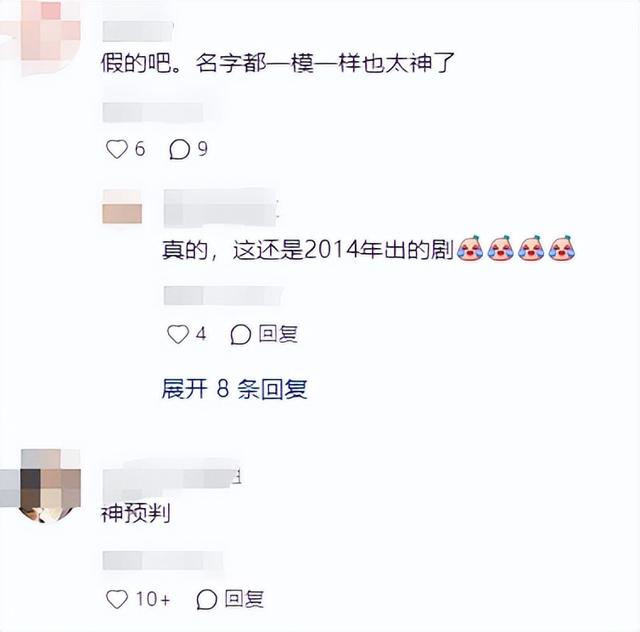Tap speech bubble icon under 神预判

(x=207, y=599)
